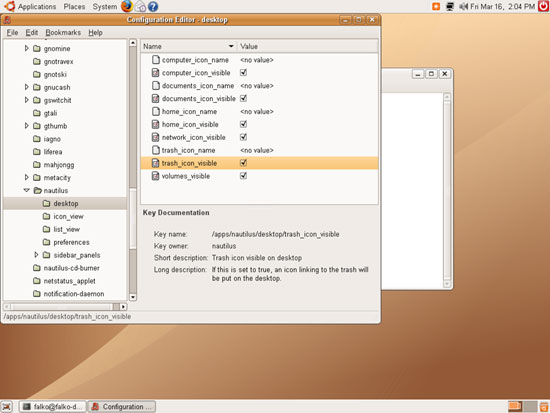Click the Show Desktop icon in bottom panel

tap(7, 407)
